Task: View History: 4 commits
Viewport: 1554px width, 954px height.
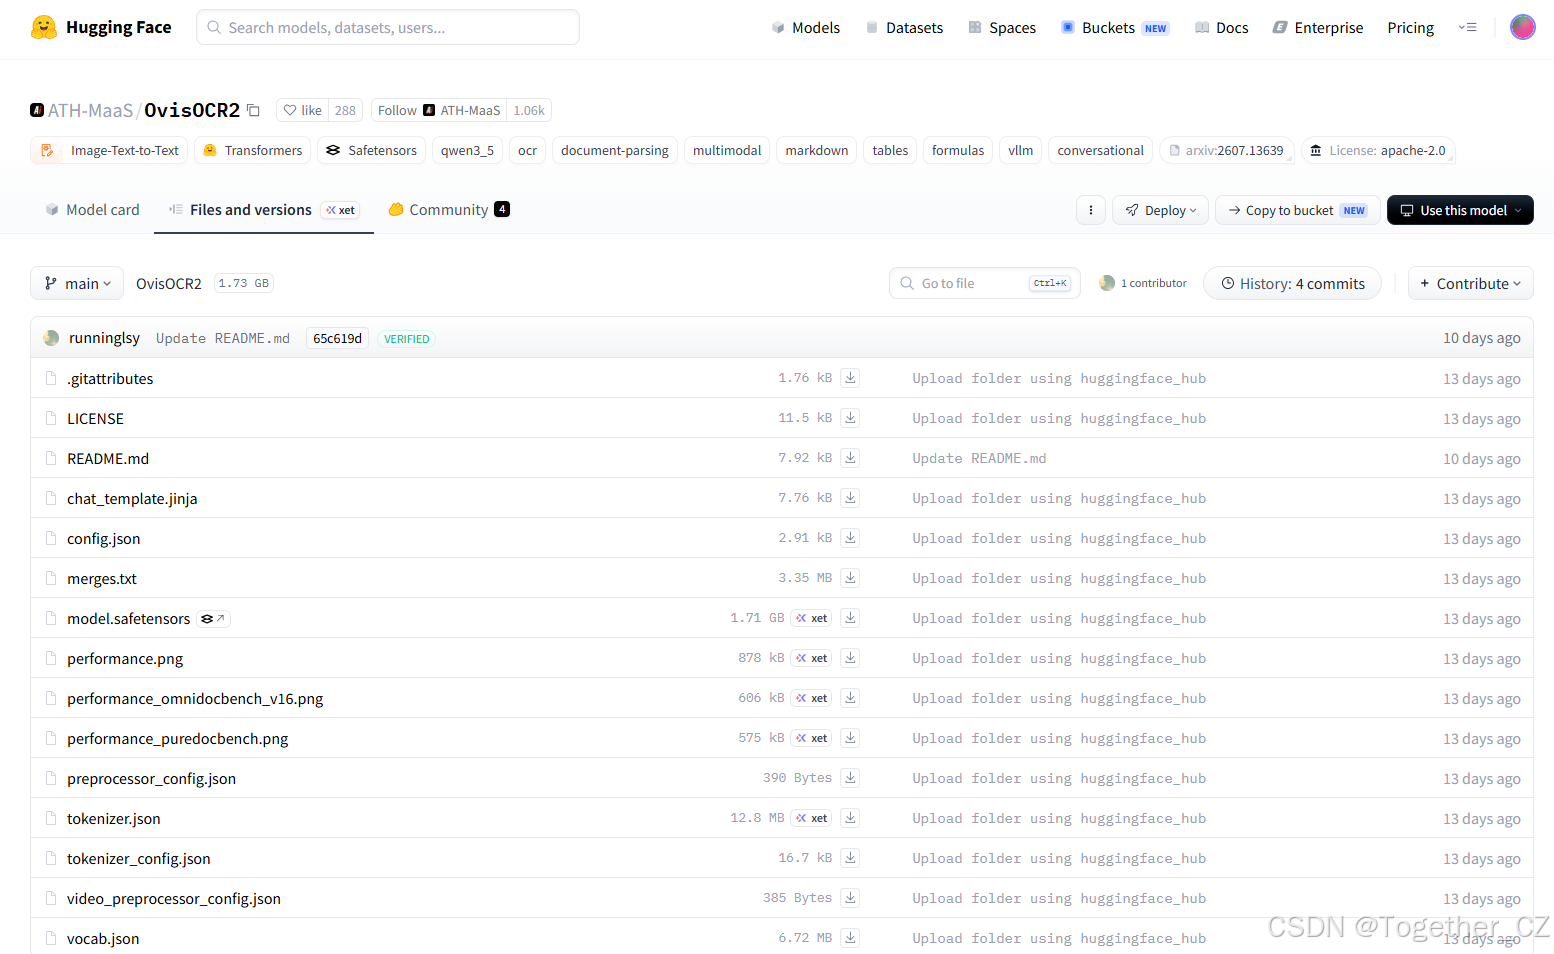Action: pos(1292,283)
